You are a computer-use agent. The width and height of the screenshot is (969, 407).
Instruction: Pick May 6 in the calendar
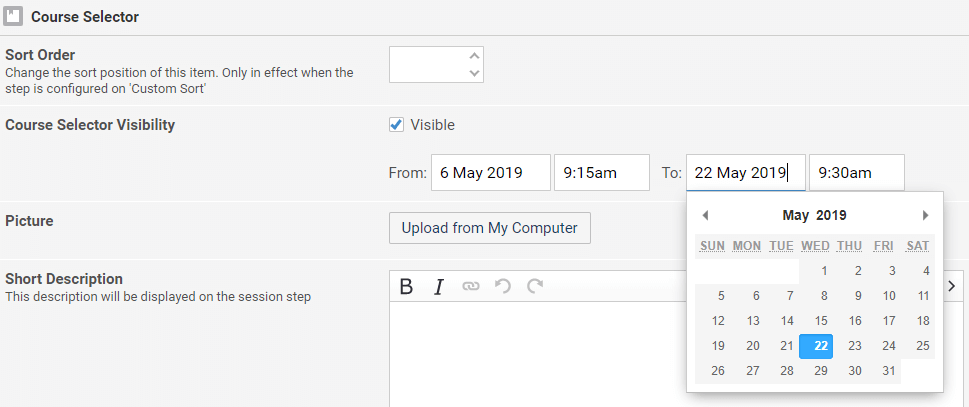756,296
